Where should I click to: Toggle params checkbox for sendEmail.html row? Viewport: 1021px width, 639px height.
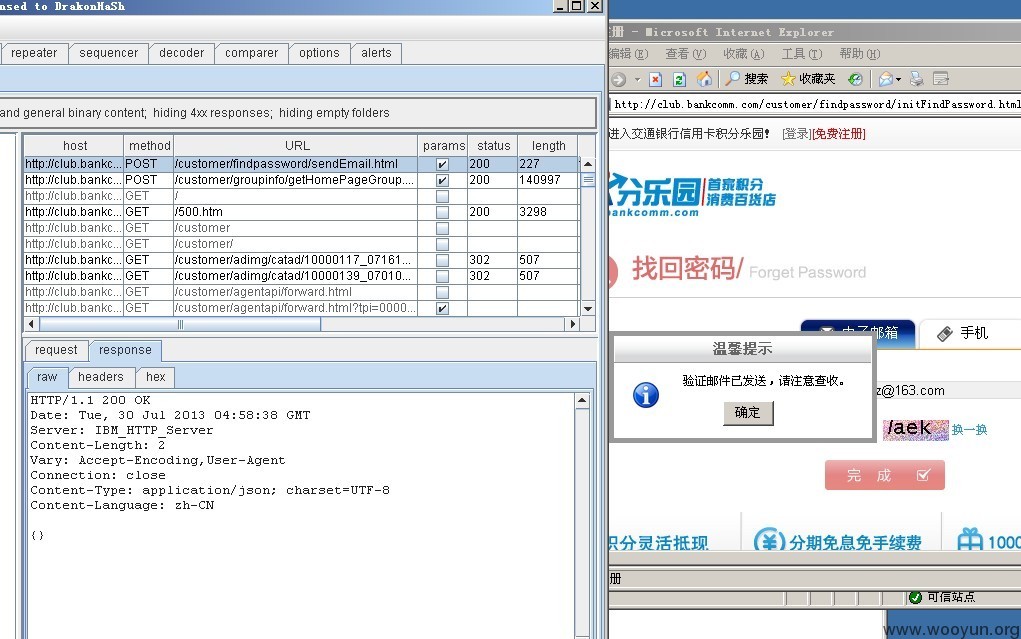point(442,164)
